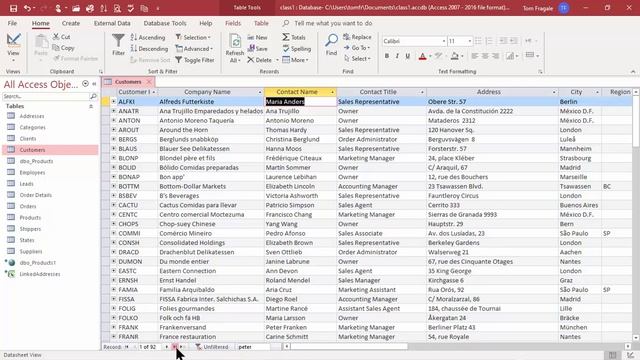
Task: Click the Cut scissors command
Action: (x=62, y=37)
